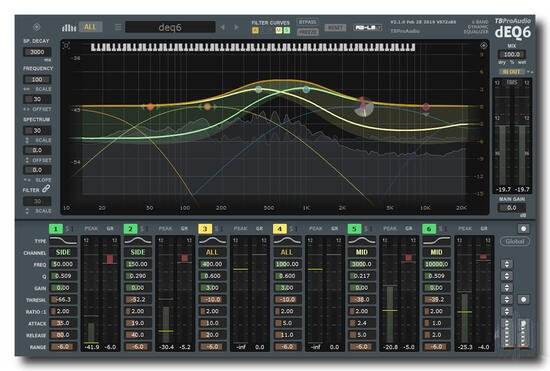Solo band 1 with S button

click(x=67, y=229)
